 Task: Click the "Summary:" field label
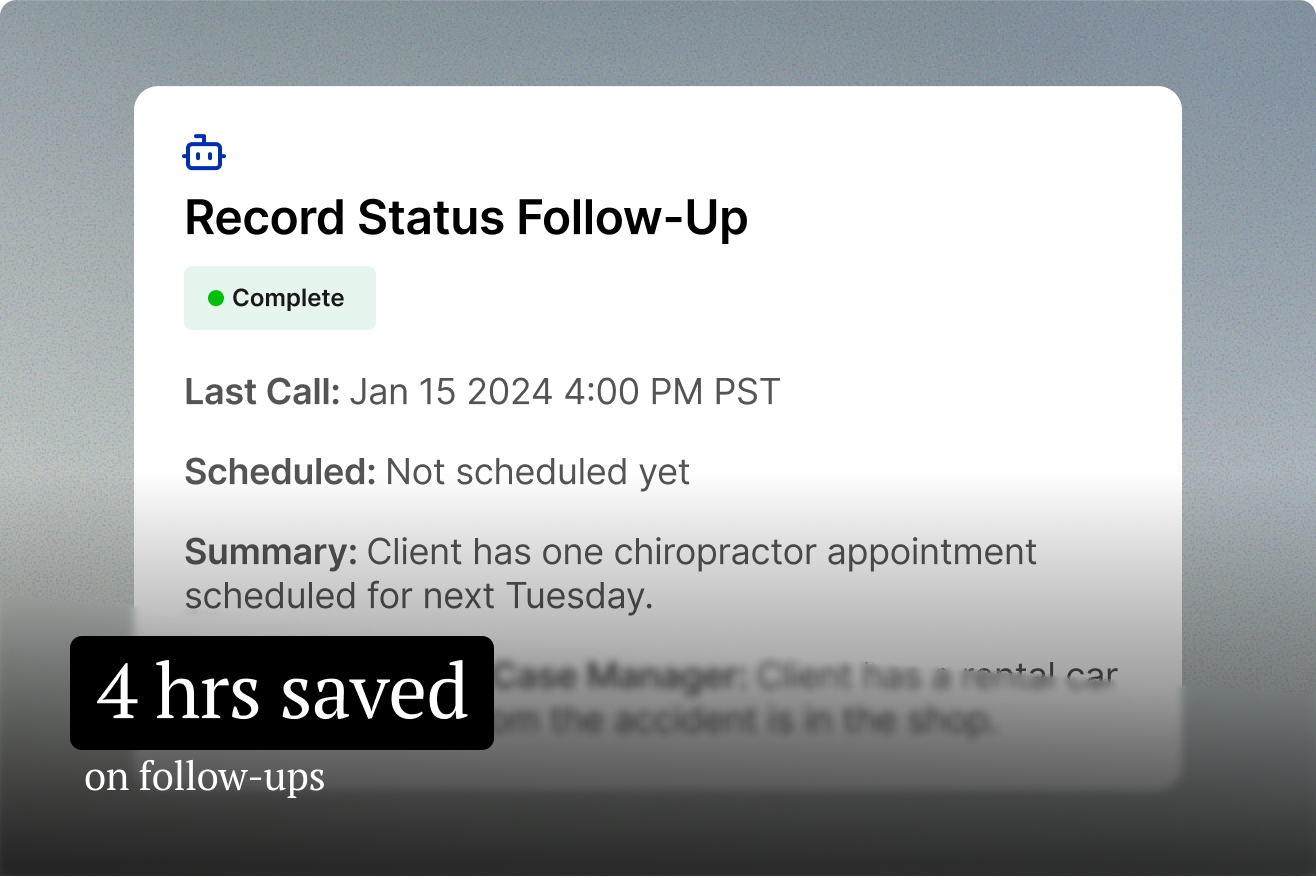[270, 552]
